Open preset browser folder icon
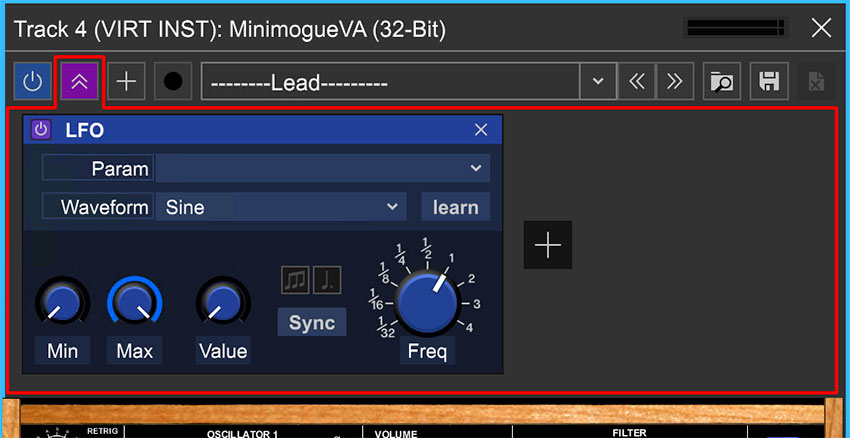The image size is (850, 438). pyautogui.click(x=722, y=81)
